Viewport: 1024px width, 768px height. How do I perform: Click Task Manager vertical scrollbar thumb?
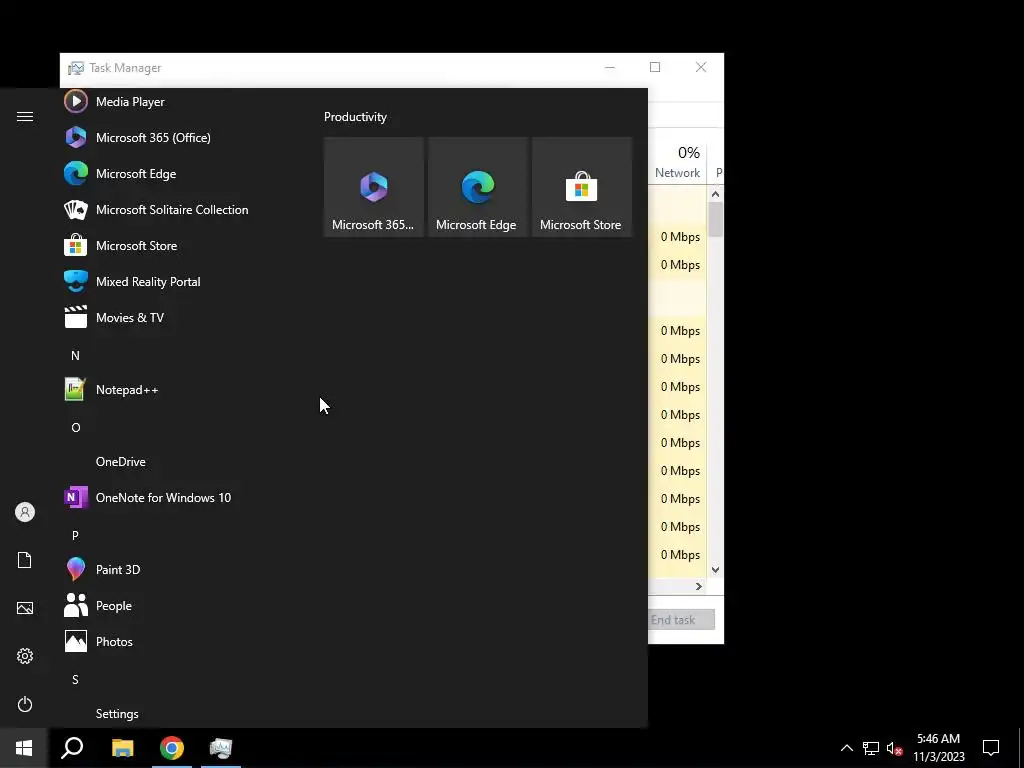(716, 219)
